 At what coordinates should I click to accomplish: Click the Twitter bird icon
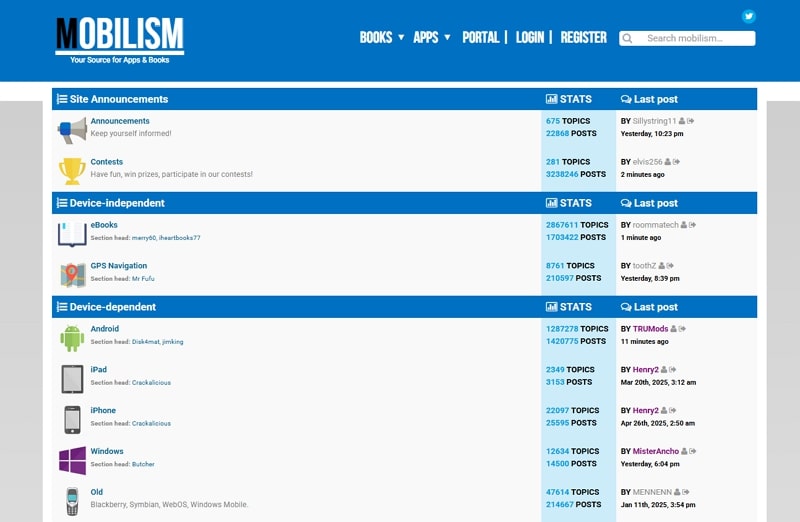[748, 16]
